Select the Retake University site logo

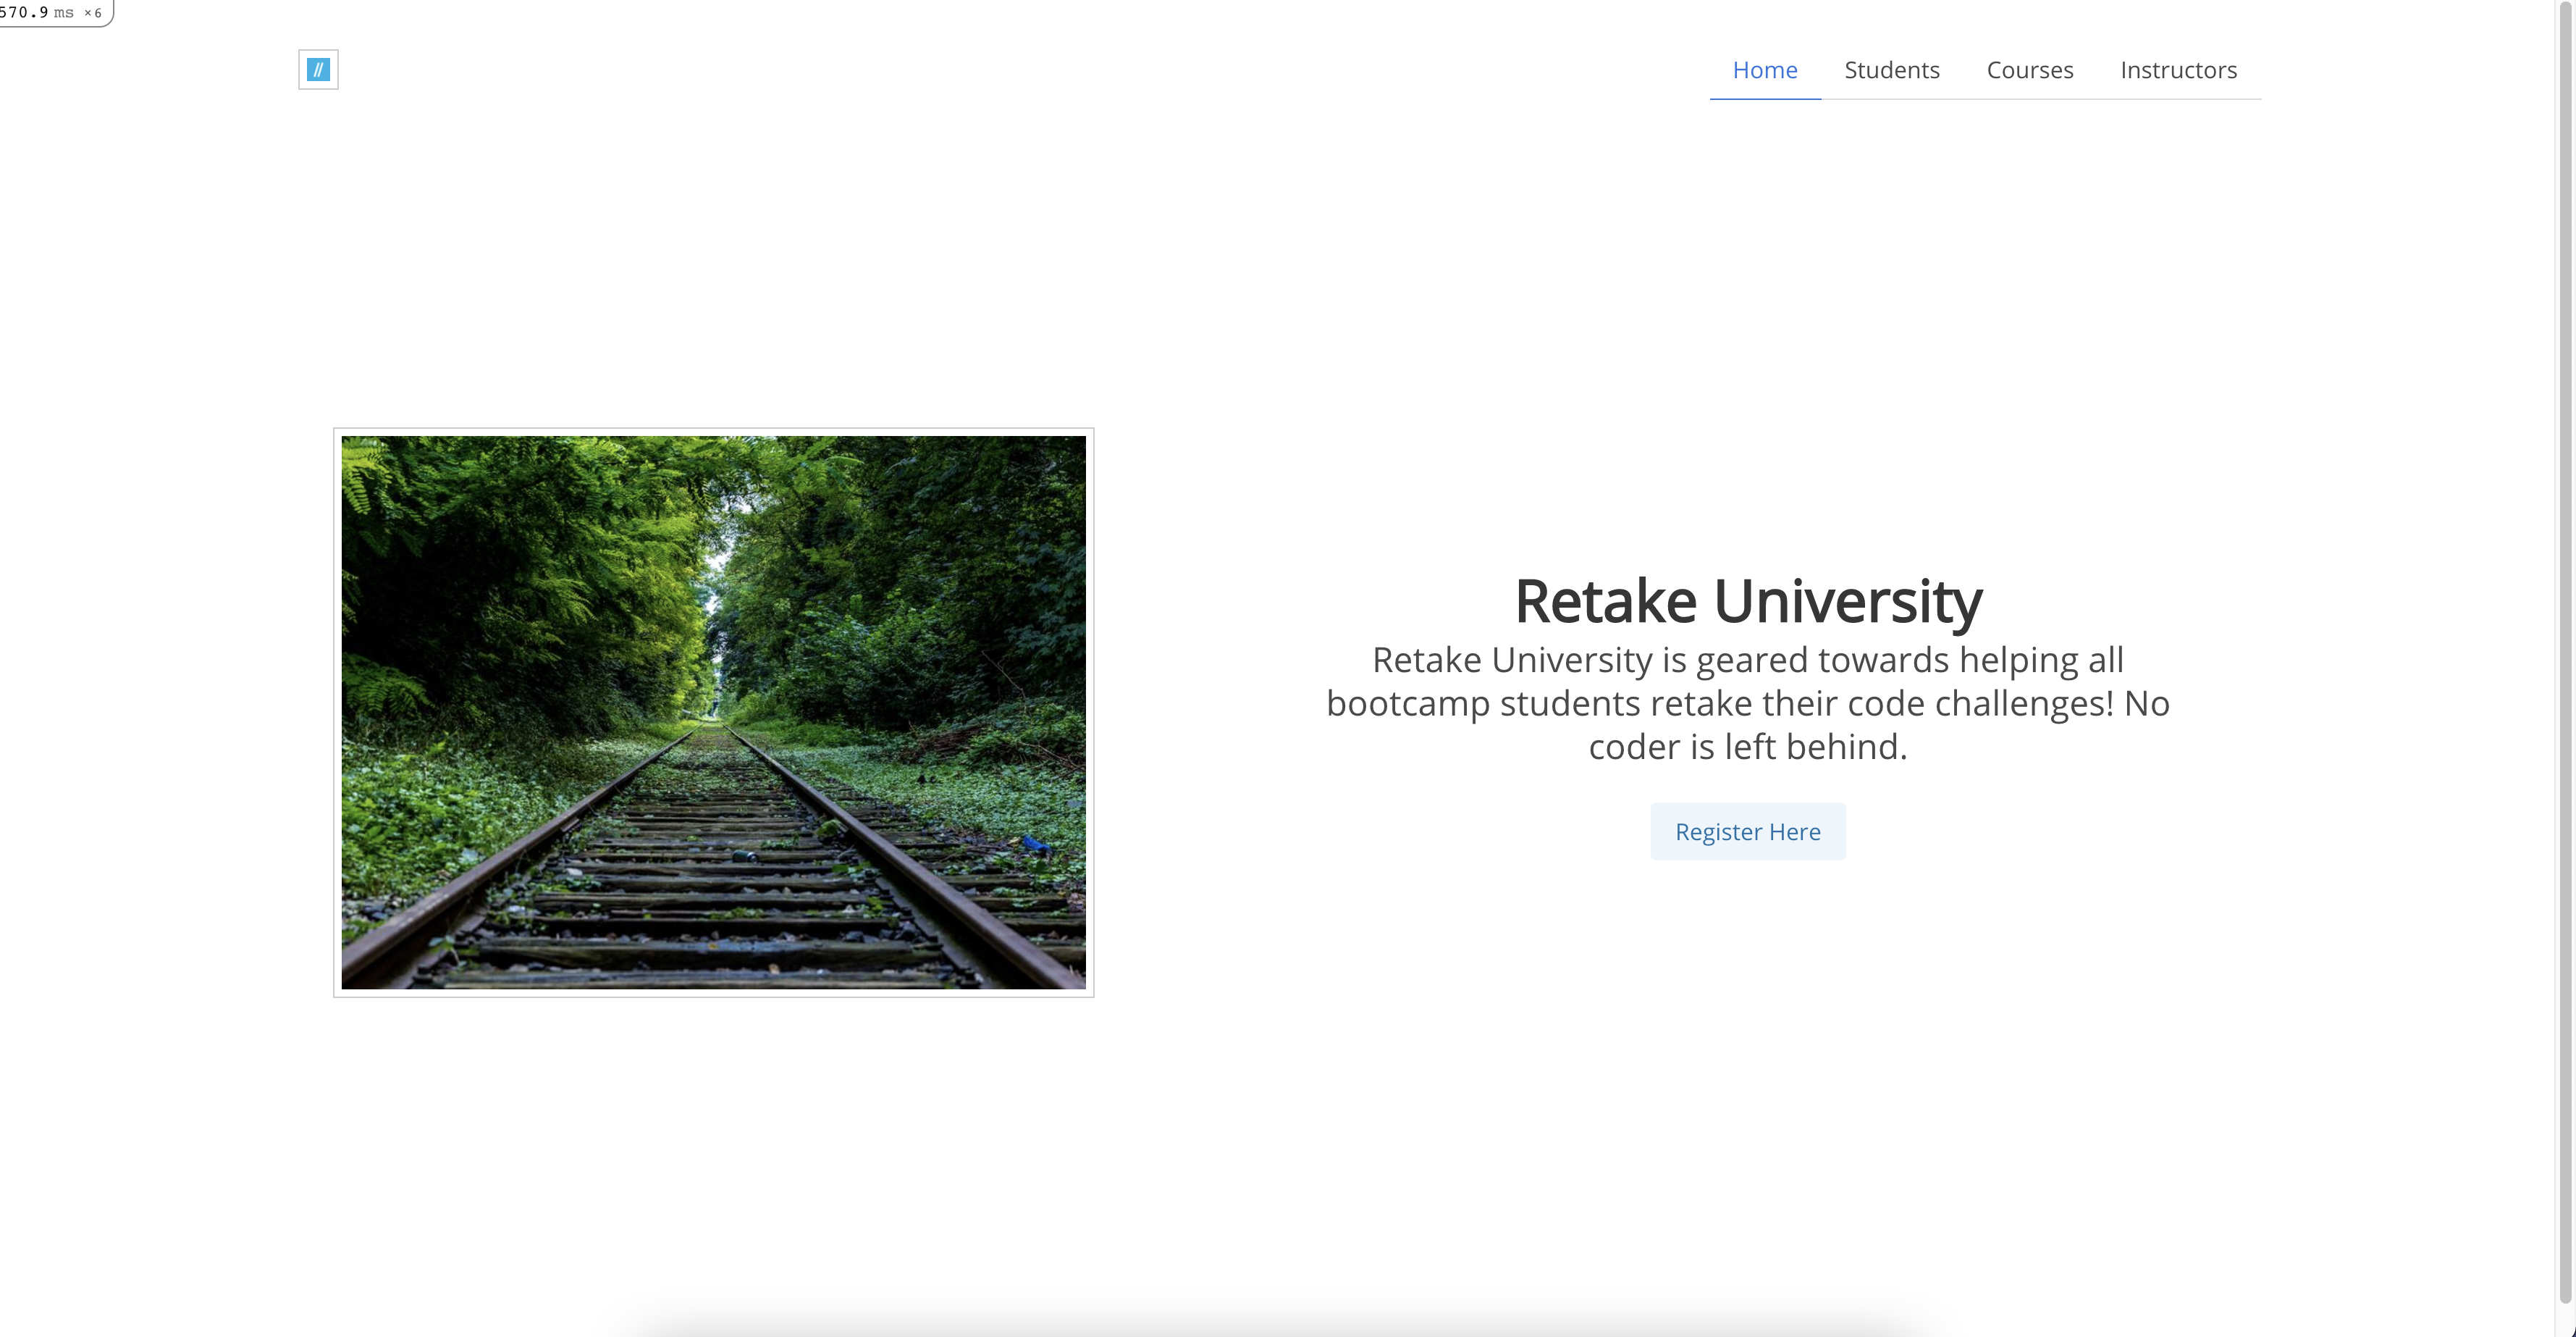(318, 69)
